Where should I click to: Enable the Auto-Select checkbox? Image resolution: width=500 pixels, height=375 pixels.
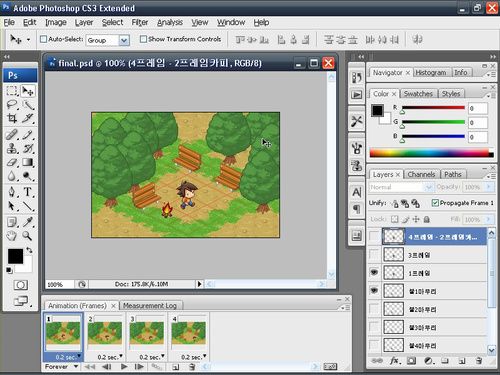click(43, 39)
